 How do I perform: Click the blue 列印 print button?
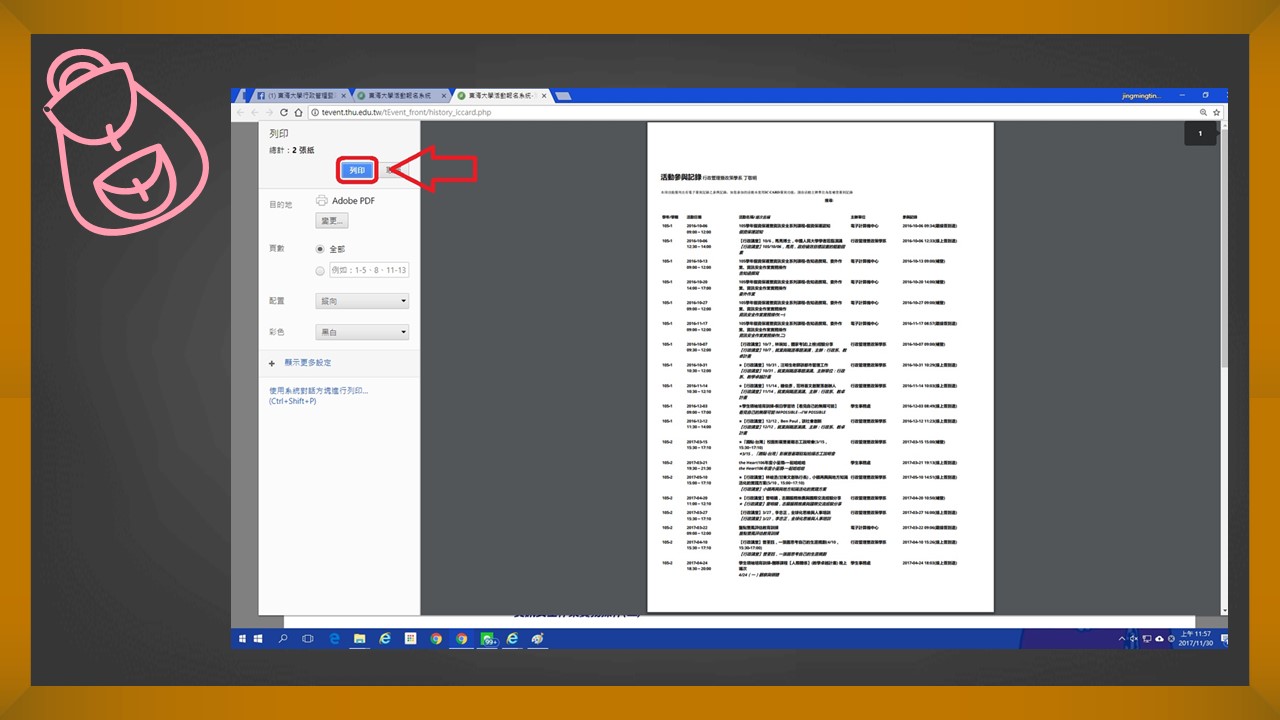356,171
